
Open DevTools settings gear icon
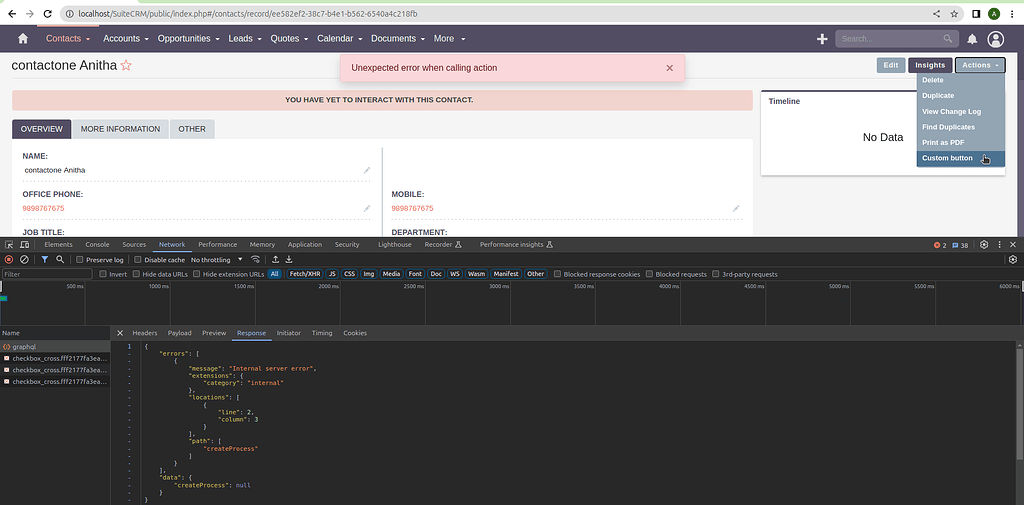[x=985, y=244]
